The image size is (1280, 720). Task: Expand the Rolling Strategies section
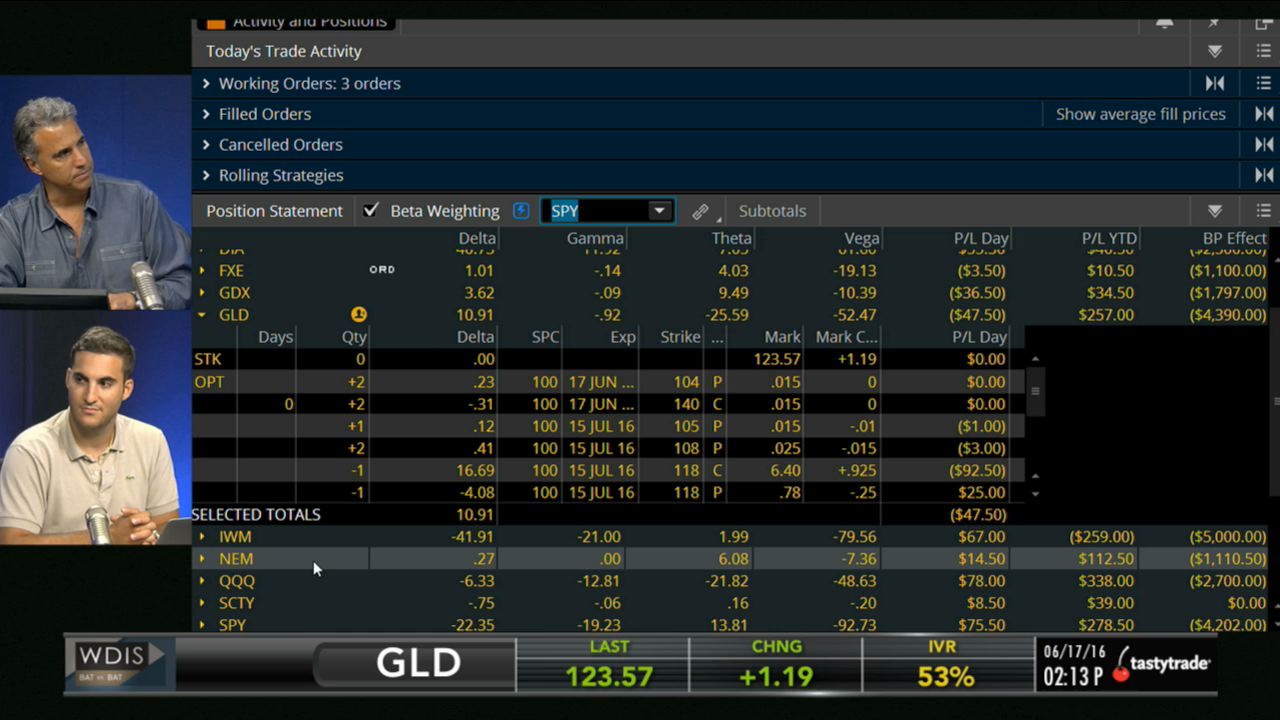coord(206,176)
